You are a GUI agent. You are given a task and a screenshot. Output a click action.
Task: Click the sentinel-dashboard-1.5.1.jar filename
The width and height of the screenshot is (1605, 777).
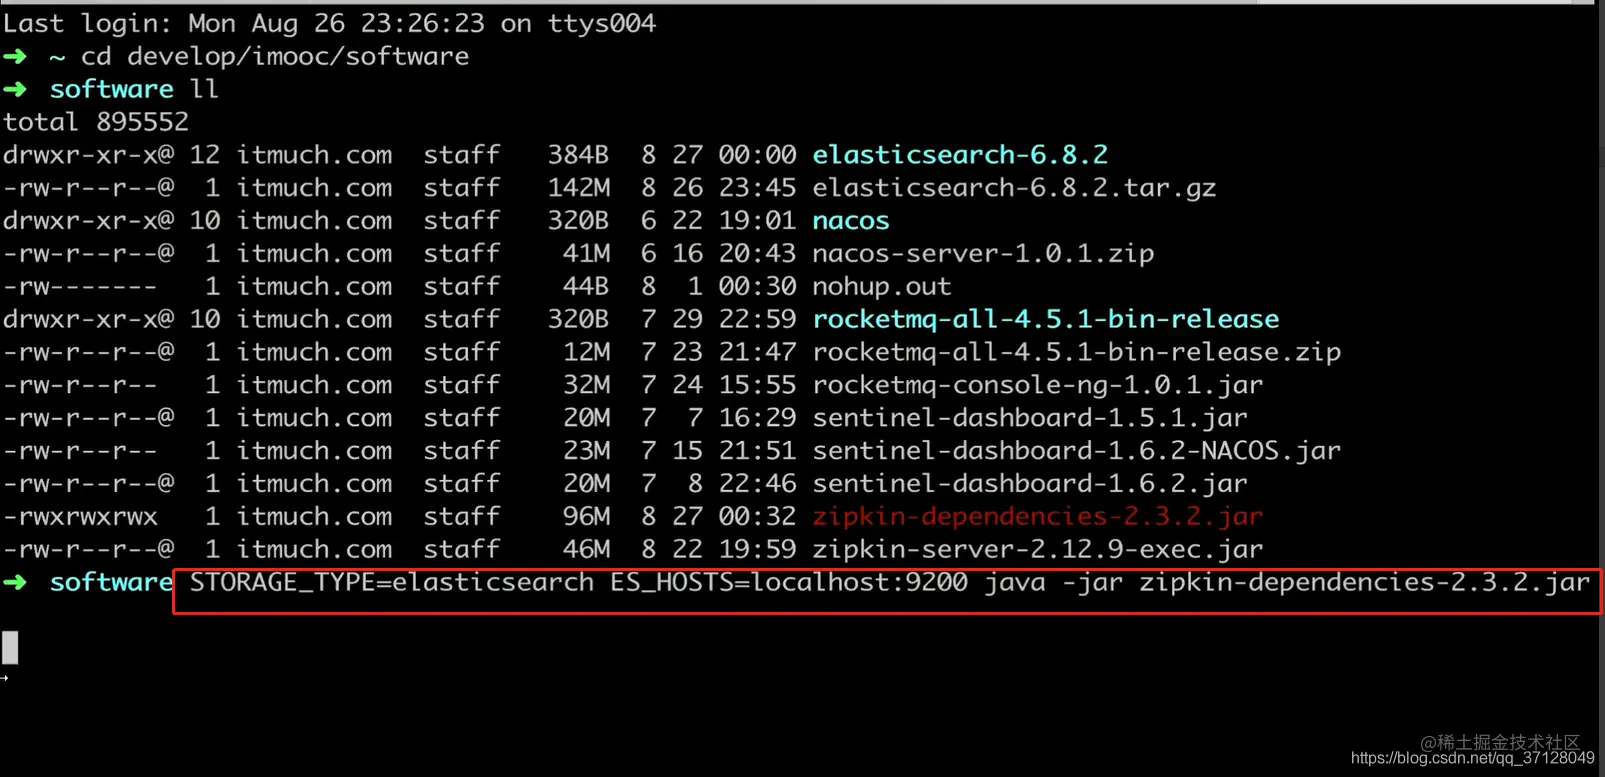pos(1030,418)
